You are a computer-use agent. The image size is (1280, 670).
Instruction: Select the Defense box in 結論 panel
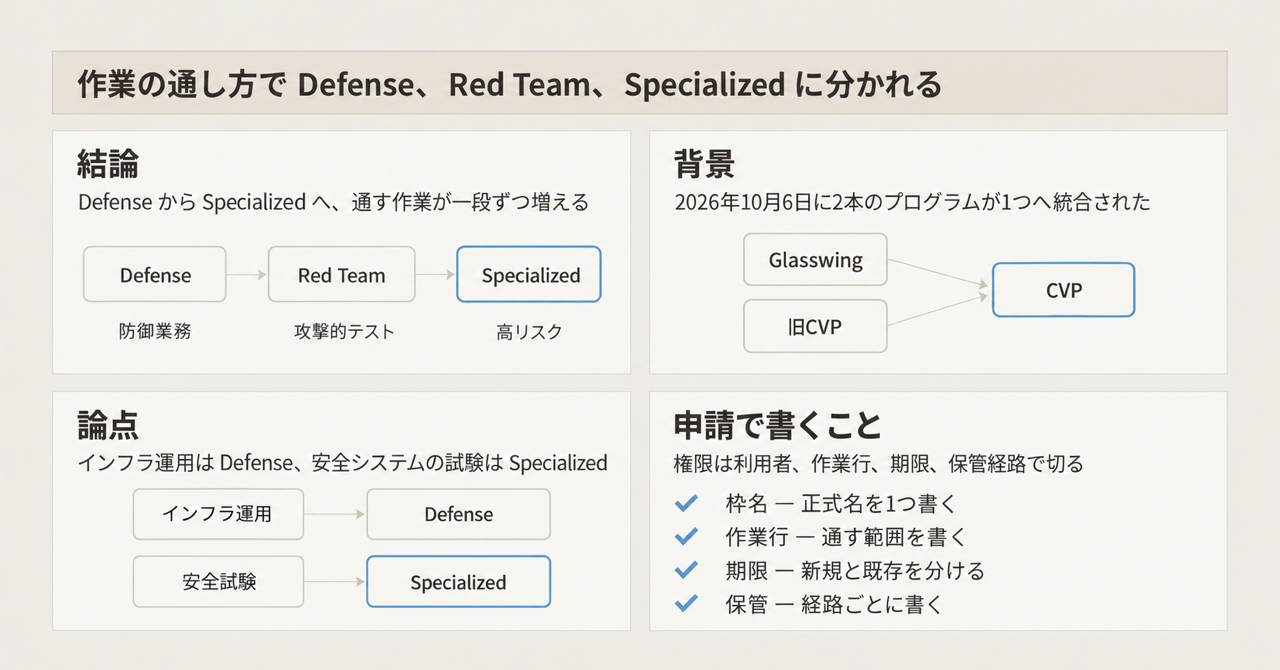[x=155, y=274]
